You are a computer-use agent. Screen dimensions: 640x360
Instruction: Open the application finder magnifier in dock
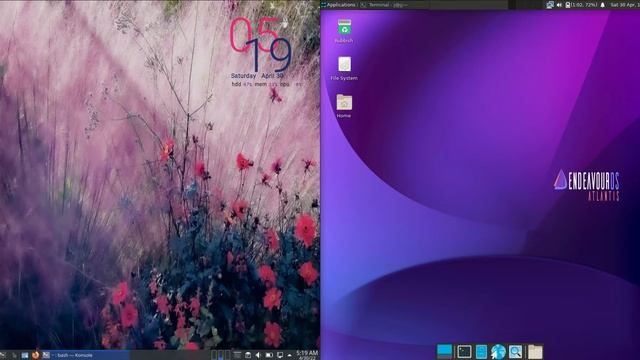[x=516, y=351]
